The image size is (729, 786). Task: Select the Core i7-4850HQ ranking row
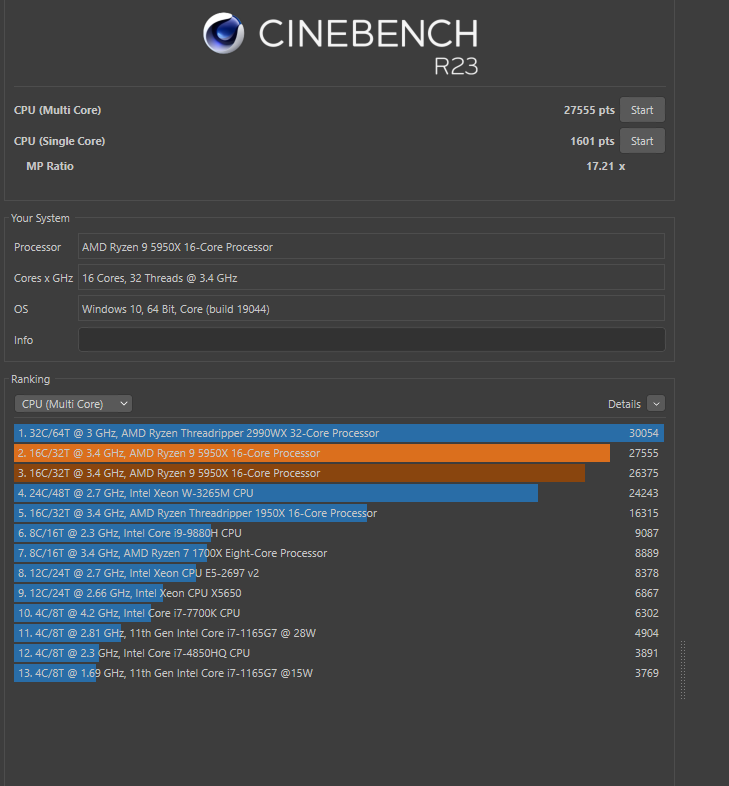click(x=339, y=653)
